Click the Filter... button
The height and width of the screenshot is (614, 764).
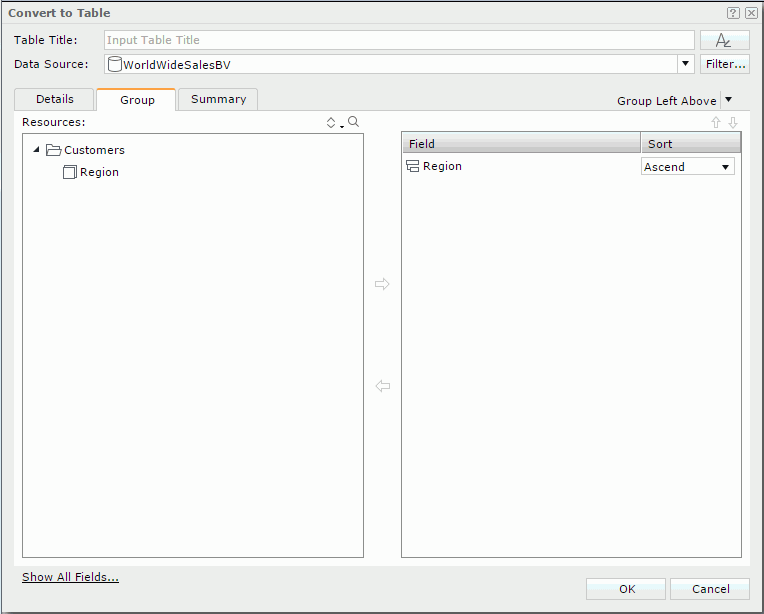tap(725, 64)
